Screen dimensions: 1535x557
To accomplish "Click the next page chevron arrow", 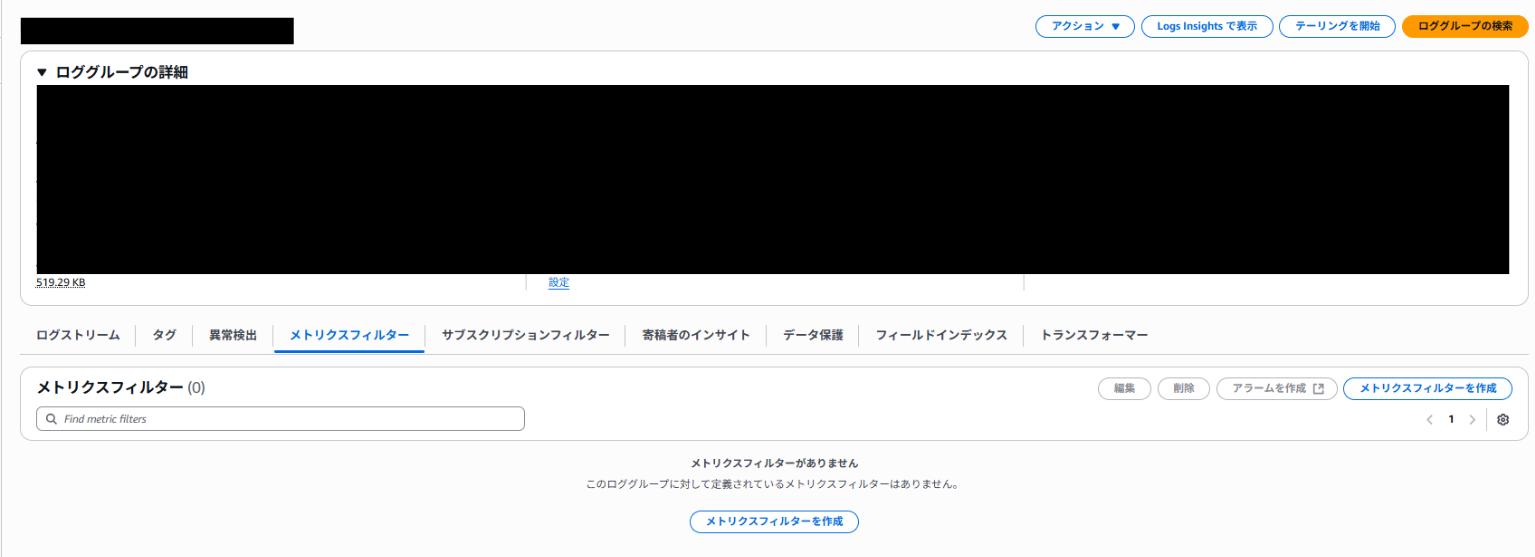I will click(x=1472, y=420).
